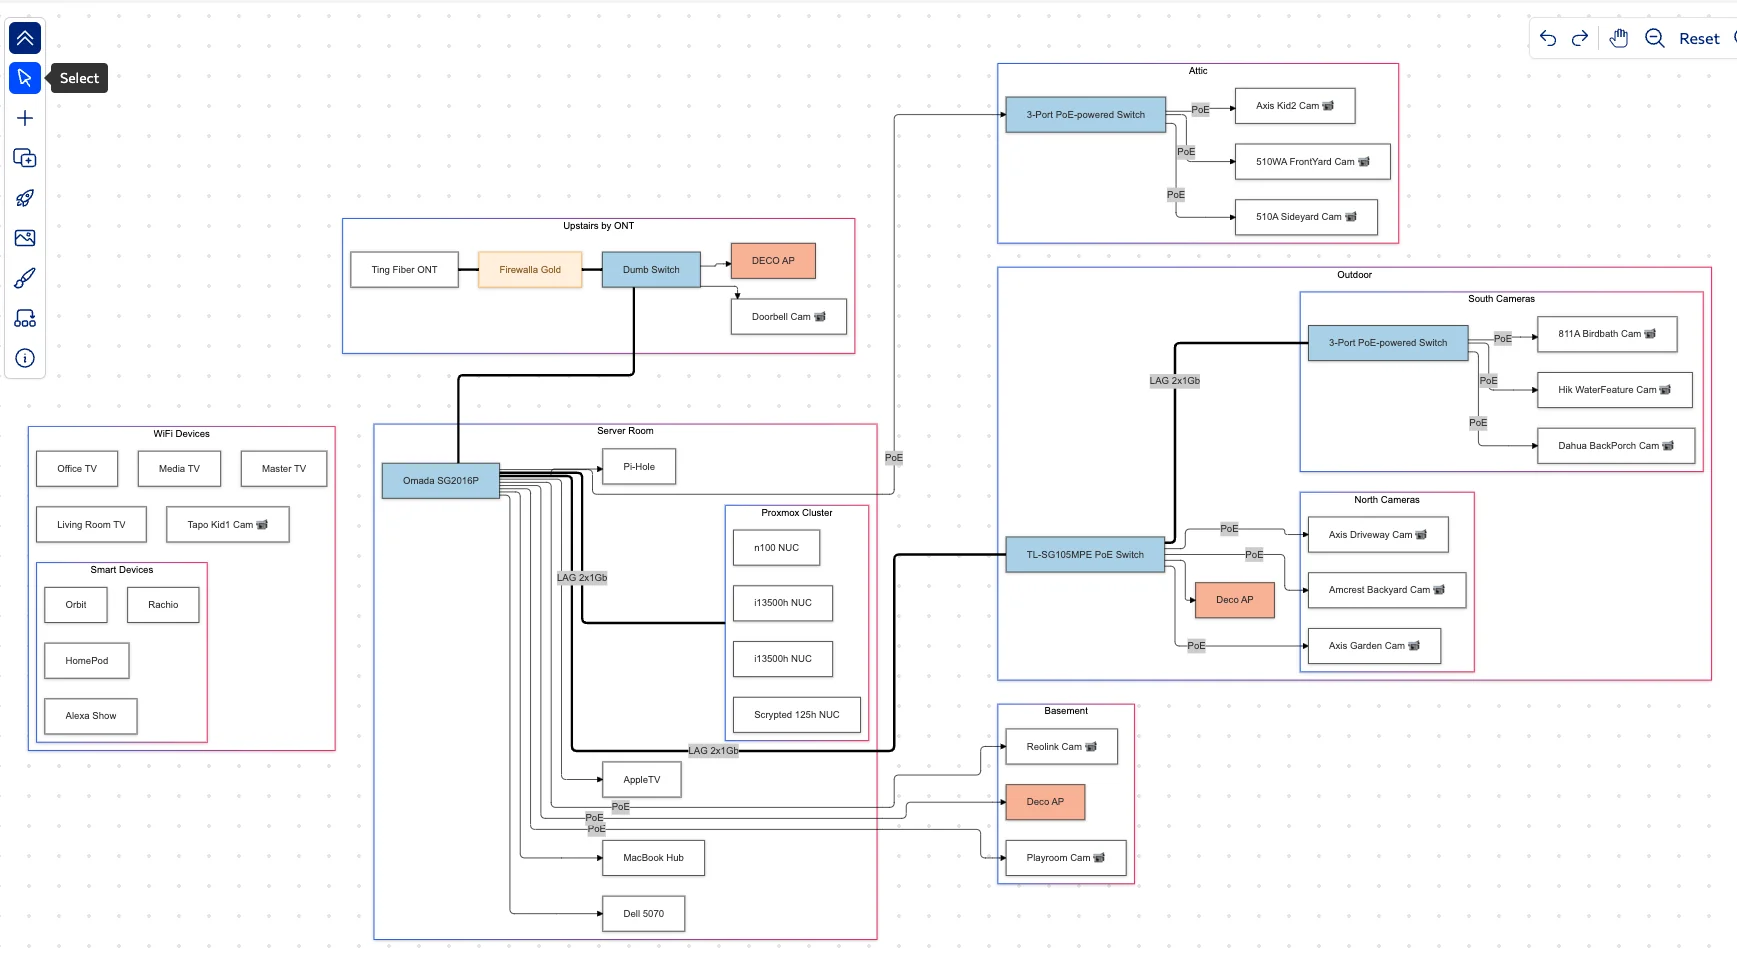
Task: Select the Scrypted 125h NUC node
Action: click(x=797, y=715)
